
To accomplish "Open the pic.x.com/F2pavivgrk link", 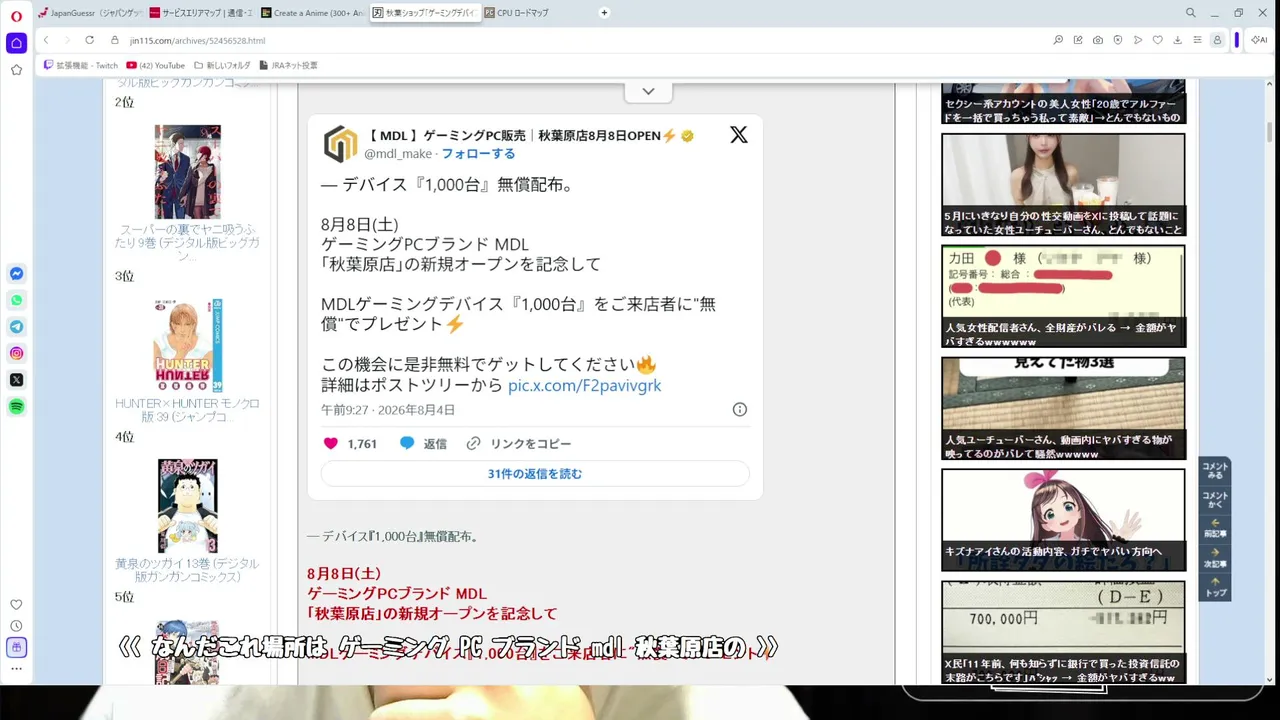I will click(585, 385).
